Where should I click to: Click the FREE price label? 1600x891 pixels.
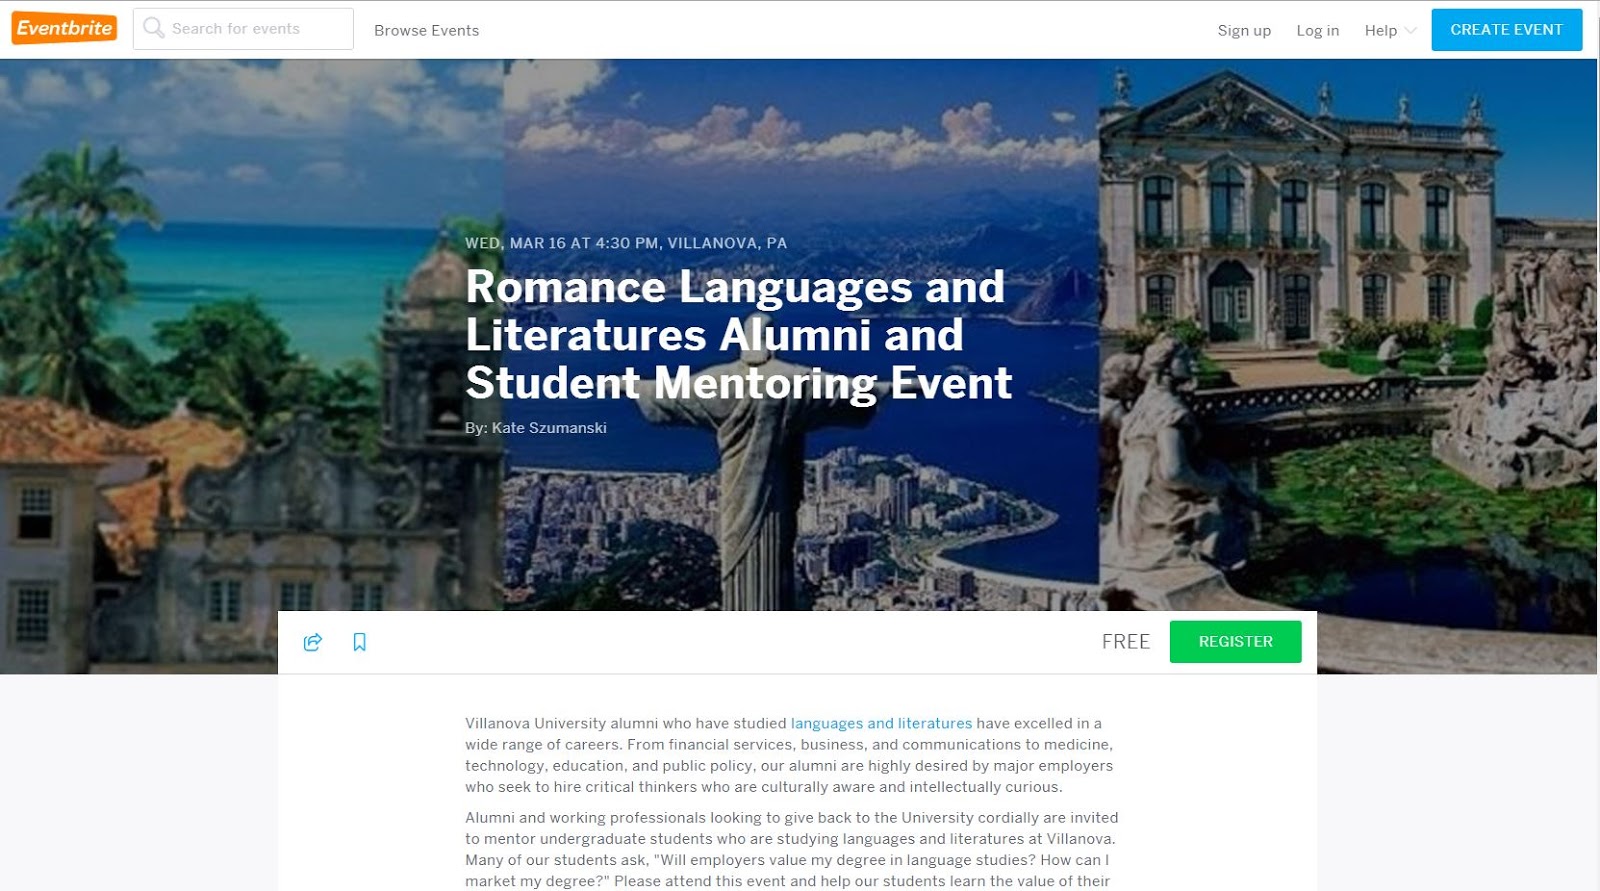coord(1126,642)
